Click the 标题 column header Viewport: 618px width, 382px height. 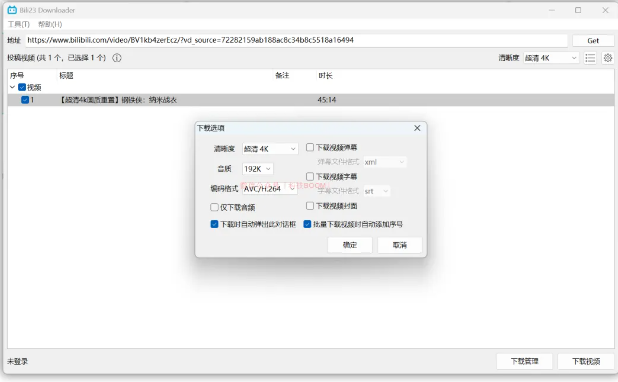pos(66,75)
